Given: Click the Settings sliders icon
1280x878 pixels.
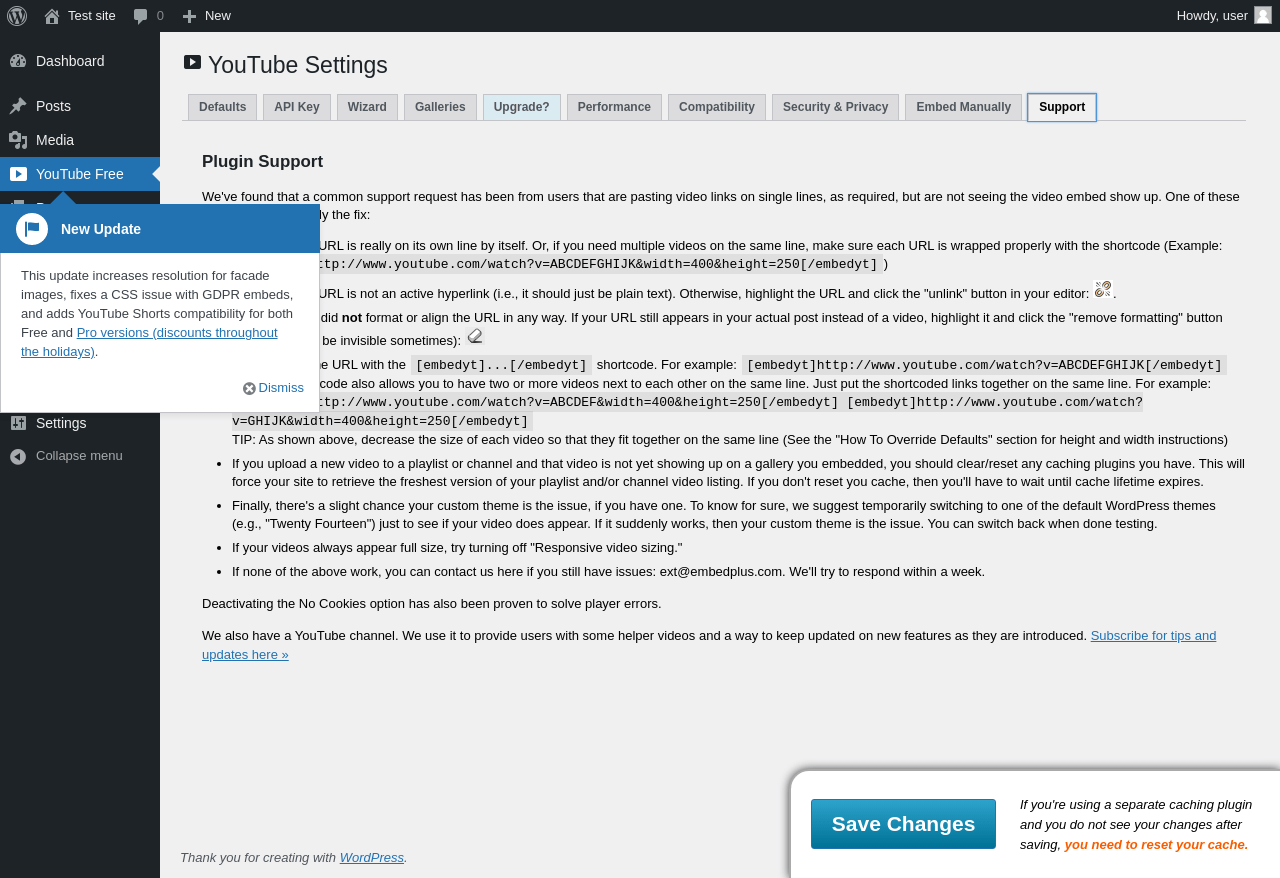Looking at the screenshot, I should pos(18,423).
